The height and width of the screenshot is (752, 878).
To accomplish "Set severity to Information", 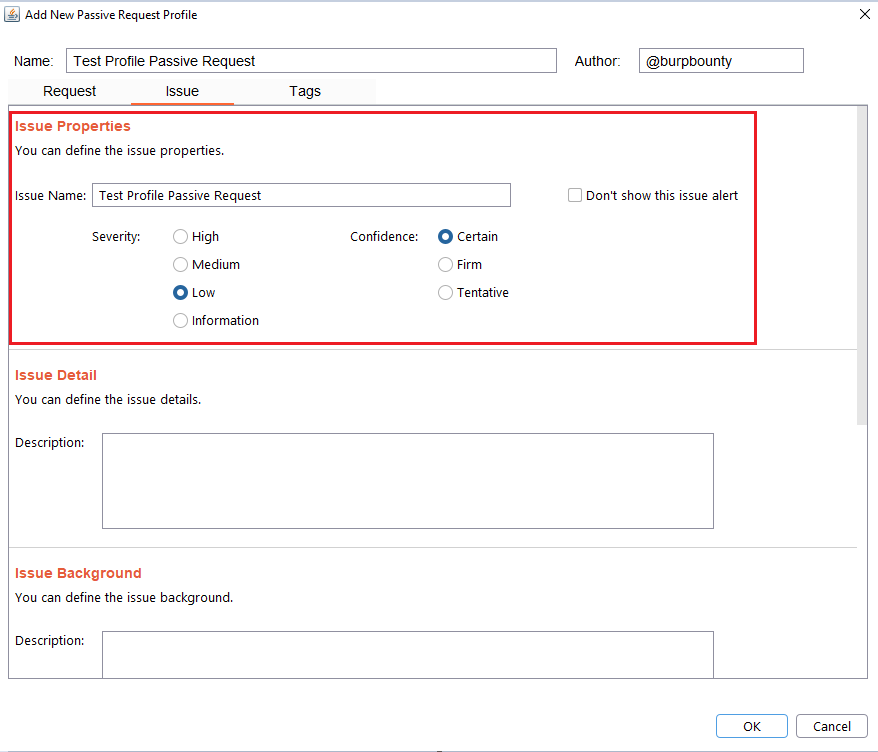I will point(181,321).
